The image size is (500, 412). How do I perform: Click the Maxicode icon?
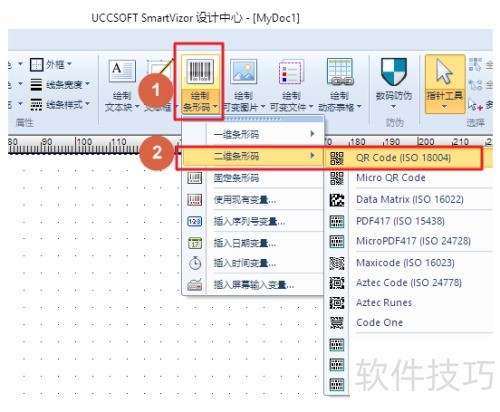[x=337, y=263]
